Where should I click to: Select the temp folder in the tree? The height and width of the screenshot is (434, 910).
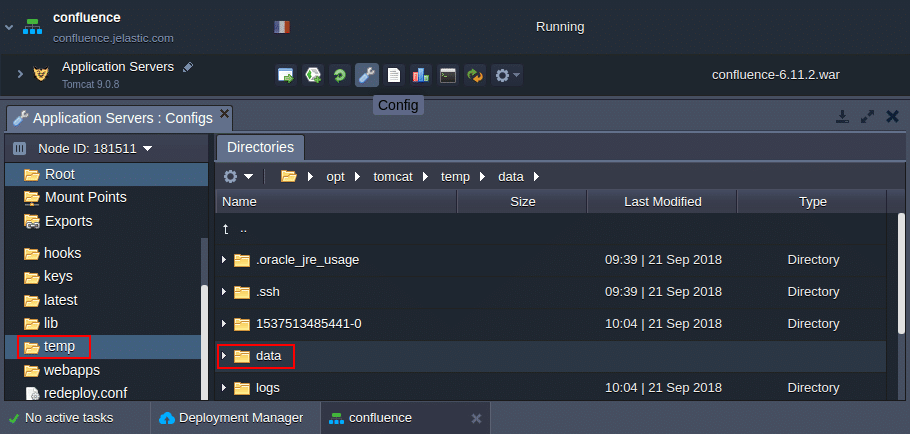102,347
